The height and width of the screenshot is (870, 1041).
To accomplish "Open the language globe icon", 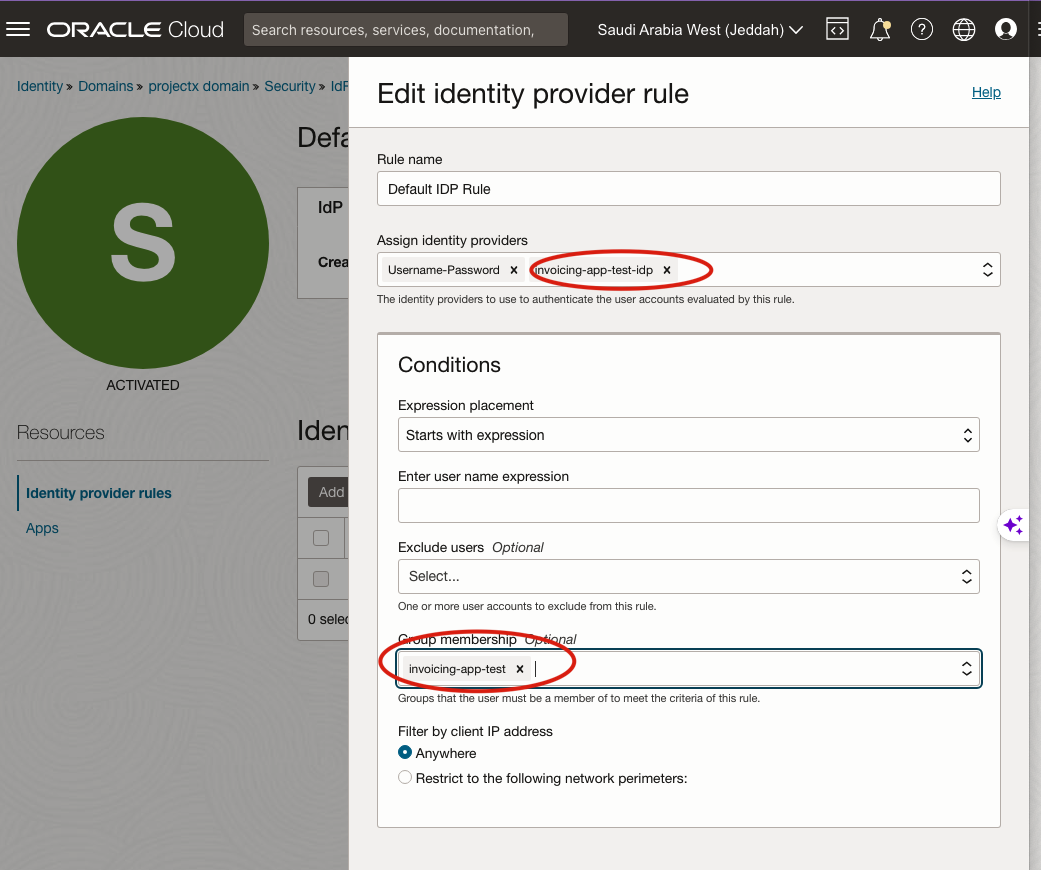I will [x=964, y=30].
